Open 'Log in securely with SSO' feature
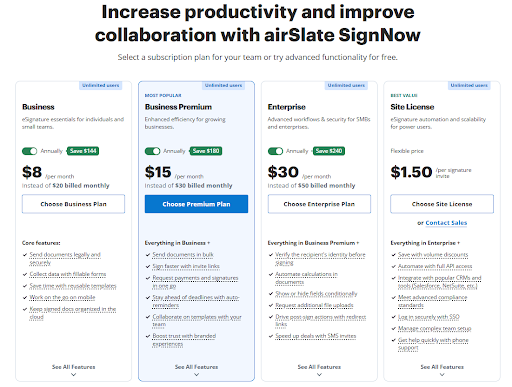Image resolution: width=512 pixels, height=387 pixels. 429,317
